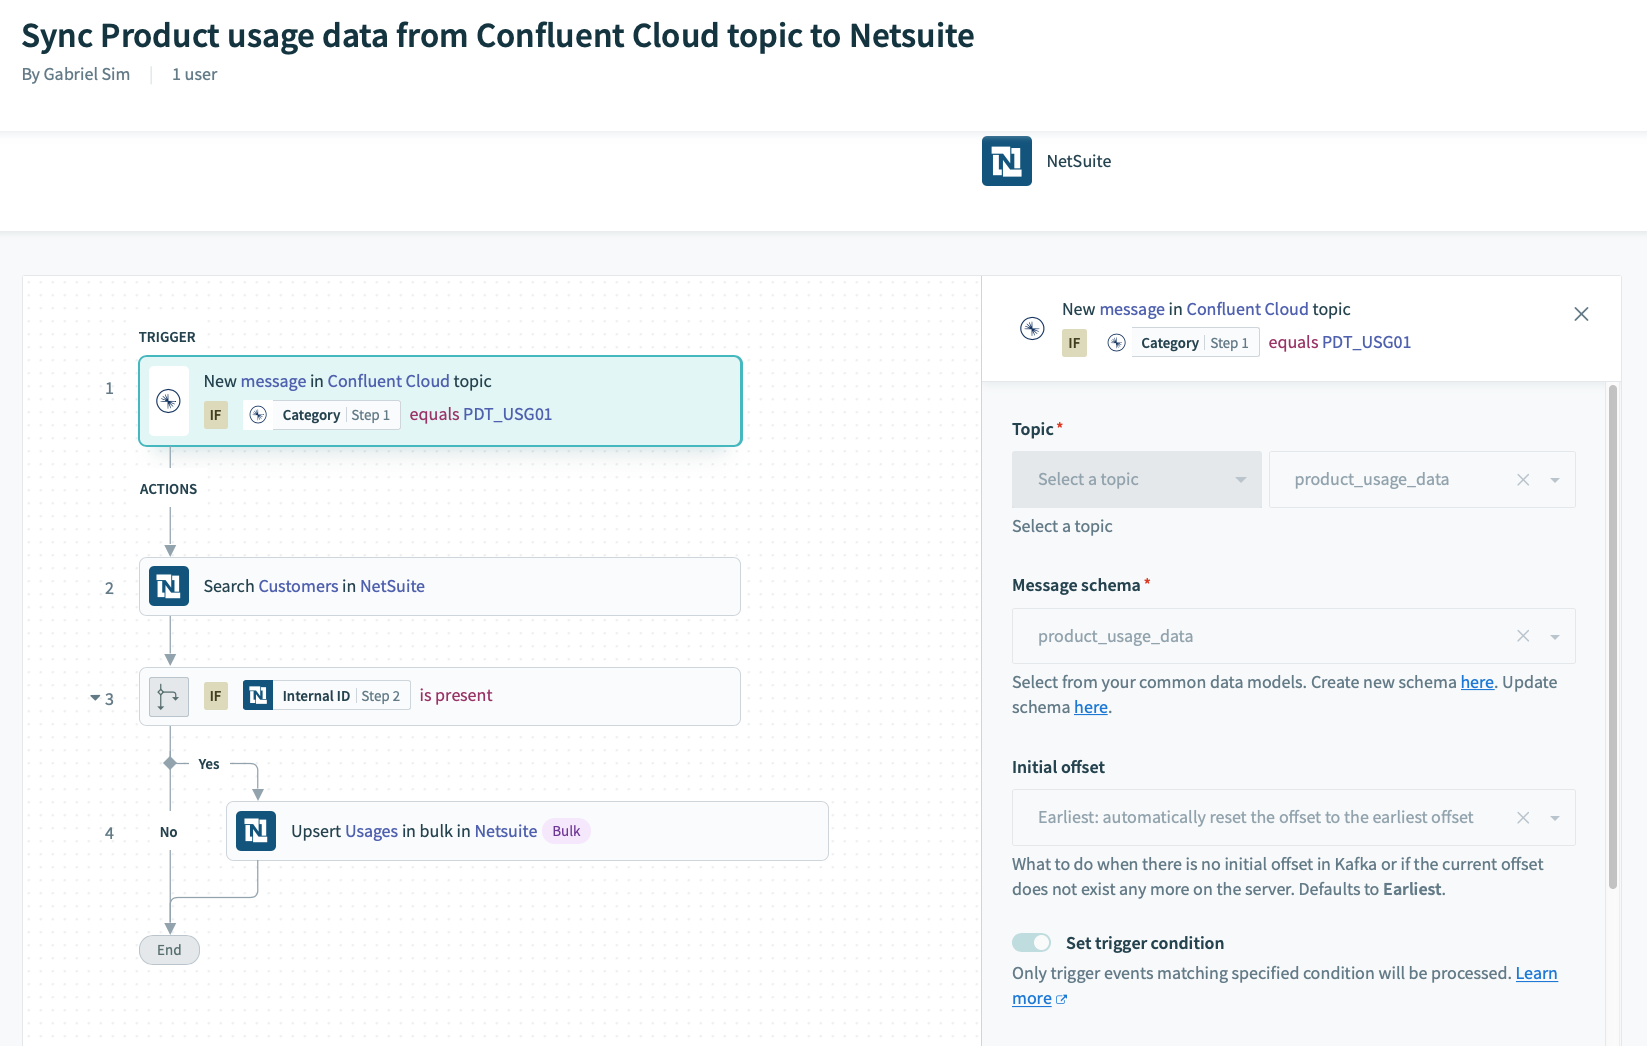The image size is (1647, 1046).
Task: Click Confluent Cloud icon in trigger step 1
Action: [168, 401]
